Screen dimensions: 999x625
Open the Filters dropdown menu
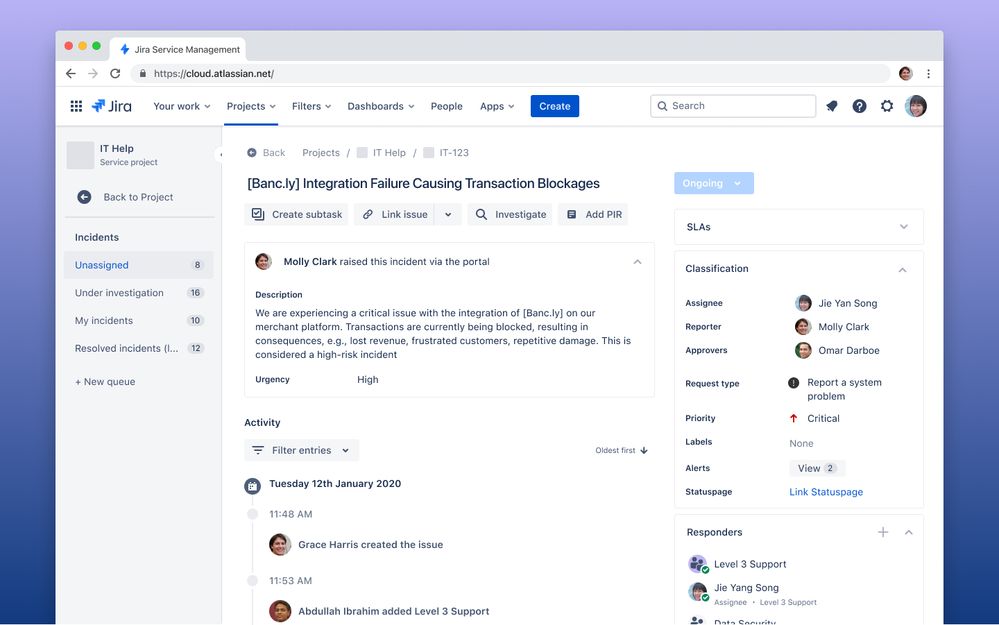pyautogui.click(x=312, y=106)
